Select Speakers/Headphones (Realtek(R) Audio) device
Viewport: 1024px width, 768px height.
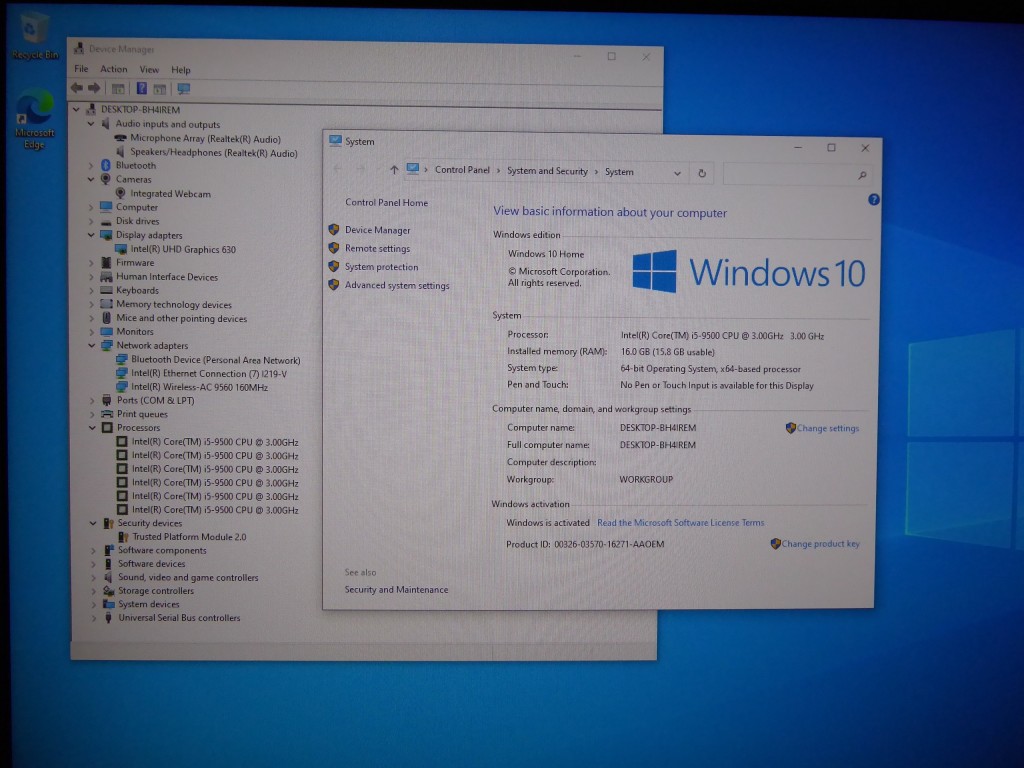pyautogui.click(x=214, y=153)
